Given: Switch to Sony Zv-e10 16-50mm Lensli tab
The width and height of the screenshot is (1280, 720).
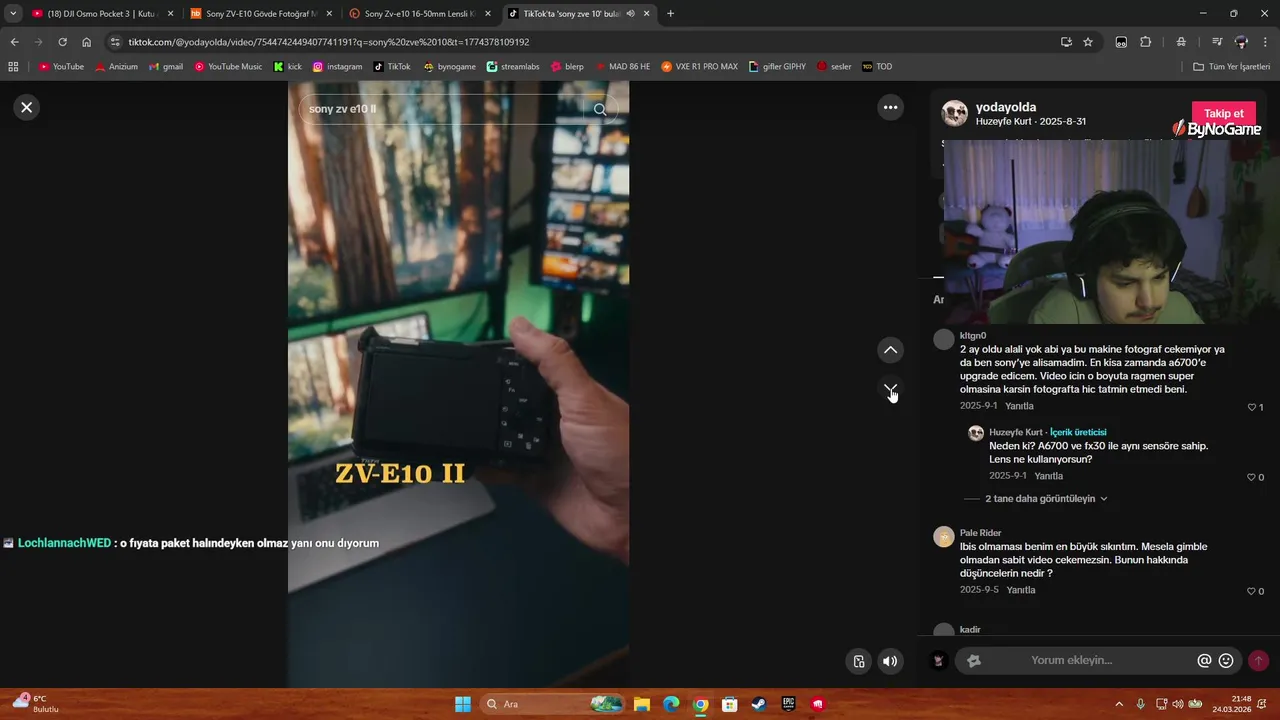Looking at the screenshot, I should (419, 14).
